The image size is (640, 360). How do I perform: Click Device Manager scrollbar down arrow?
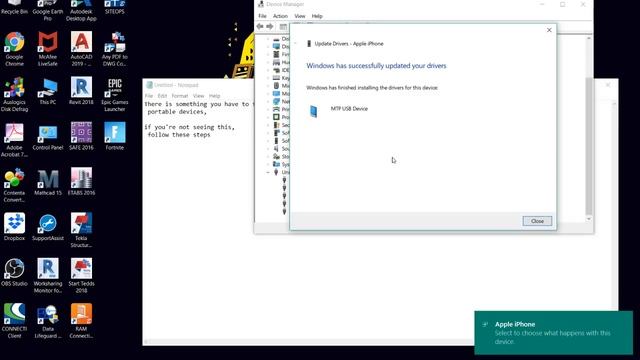(589, 219)
